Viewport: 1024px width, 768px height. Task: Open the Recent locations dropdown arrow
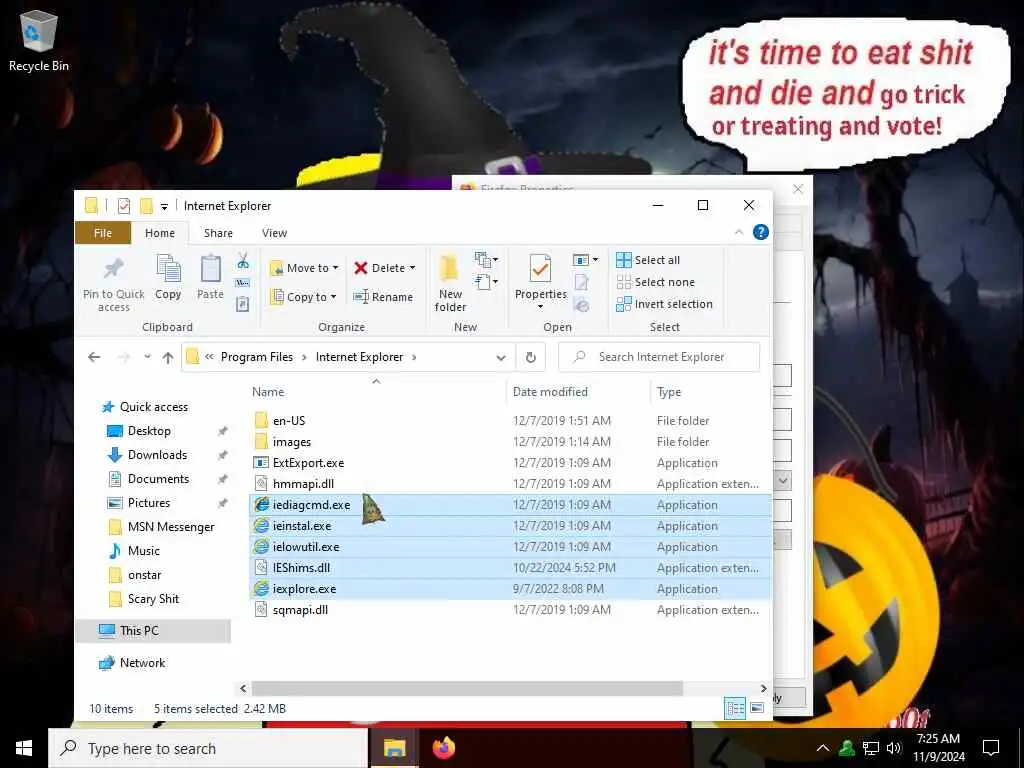pos(148,357)
